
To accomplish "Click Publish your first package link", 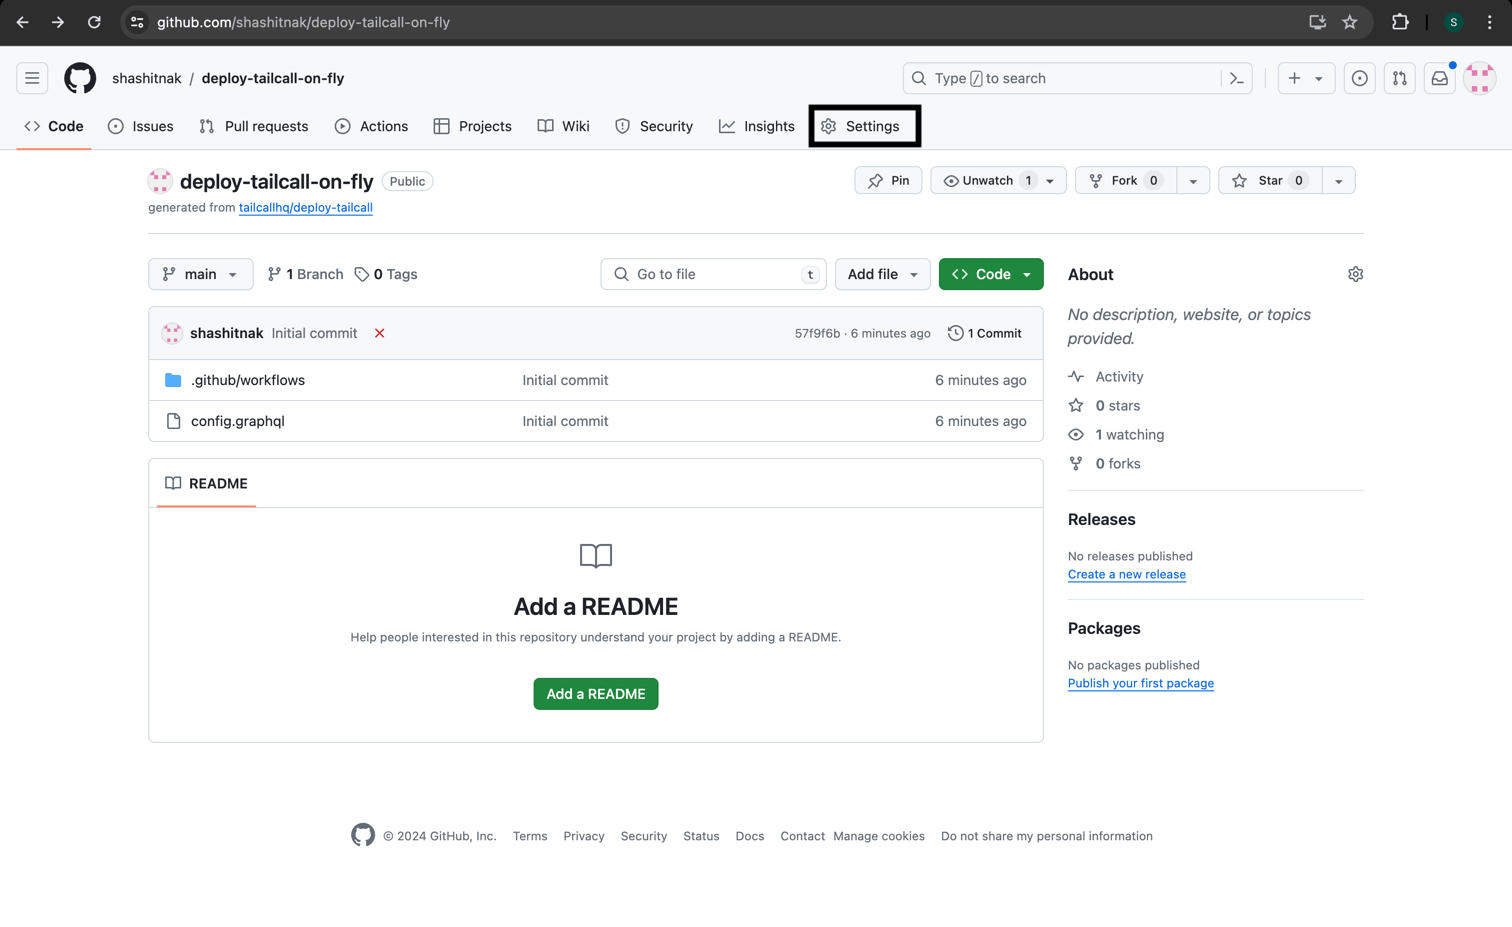I will (x=1141, y=683).
